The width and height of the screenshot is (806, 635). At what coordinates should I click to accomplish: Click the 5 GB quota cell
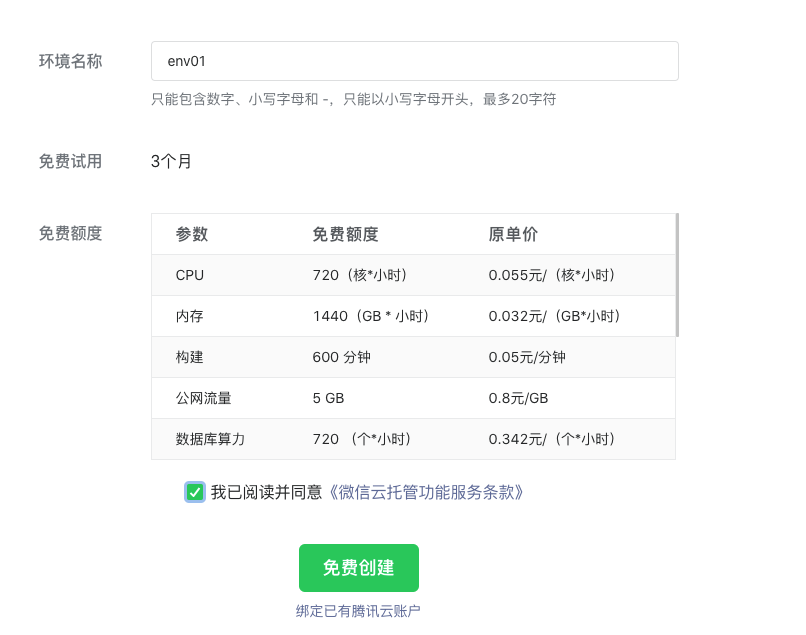[x=328, y=398]
